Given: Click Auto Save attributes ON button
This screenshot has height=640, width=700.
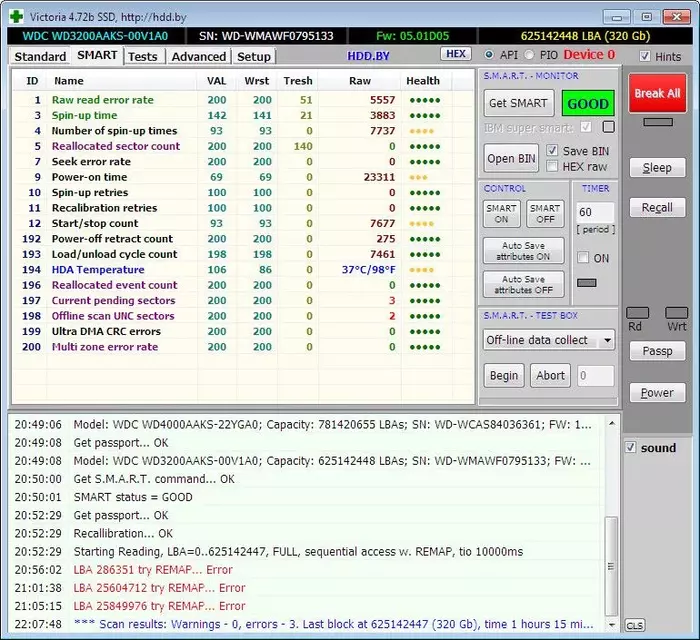Looking at the screenshot, I should point(523,251).
